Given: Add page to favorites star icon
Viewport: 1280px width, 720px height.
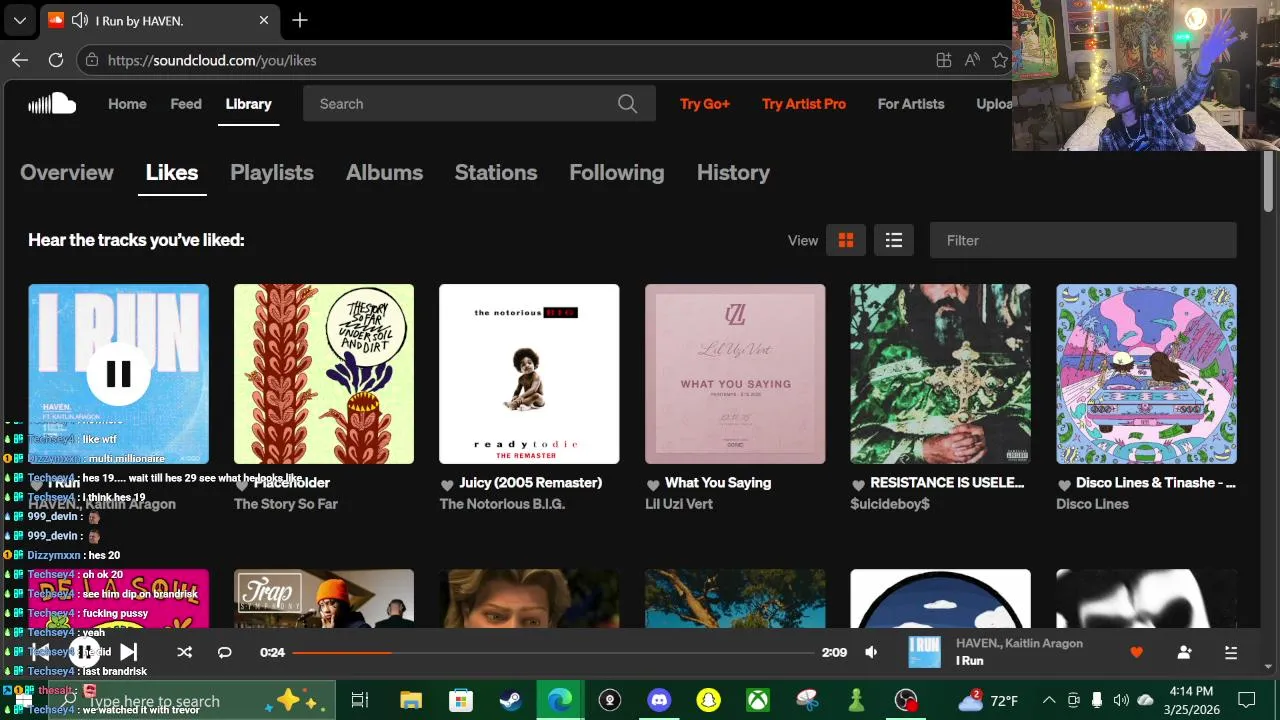Looking at the screenshot, I should tap(999, 60).
